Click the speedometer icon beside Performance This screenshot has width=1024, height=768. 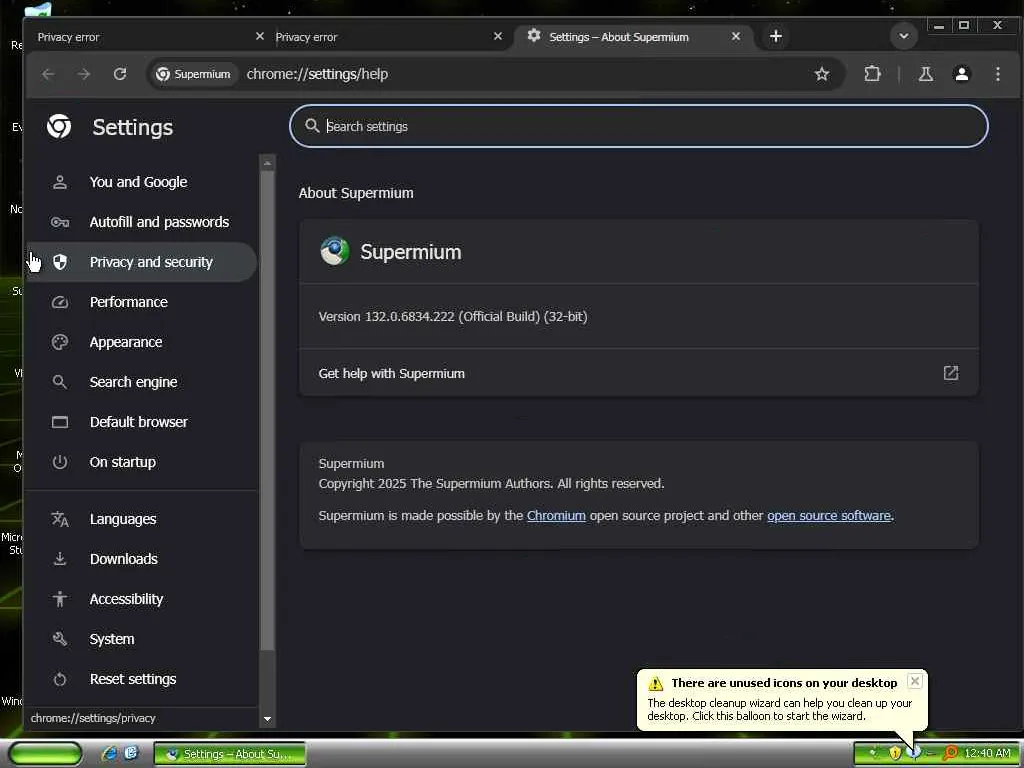coord(59,302)
